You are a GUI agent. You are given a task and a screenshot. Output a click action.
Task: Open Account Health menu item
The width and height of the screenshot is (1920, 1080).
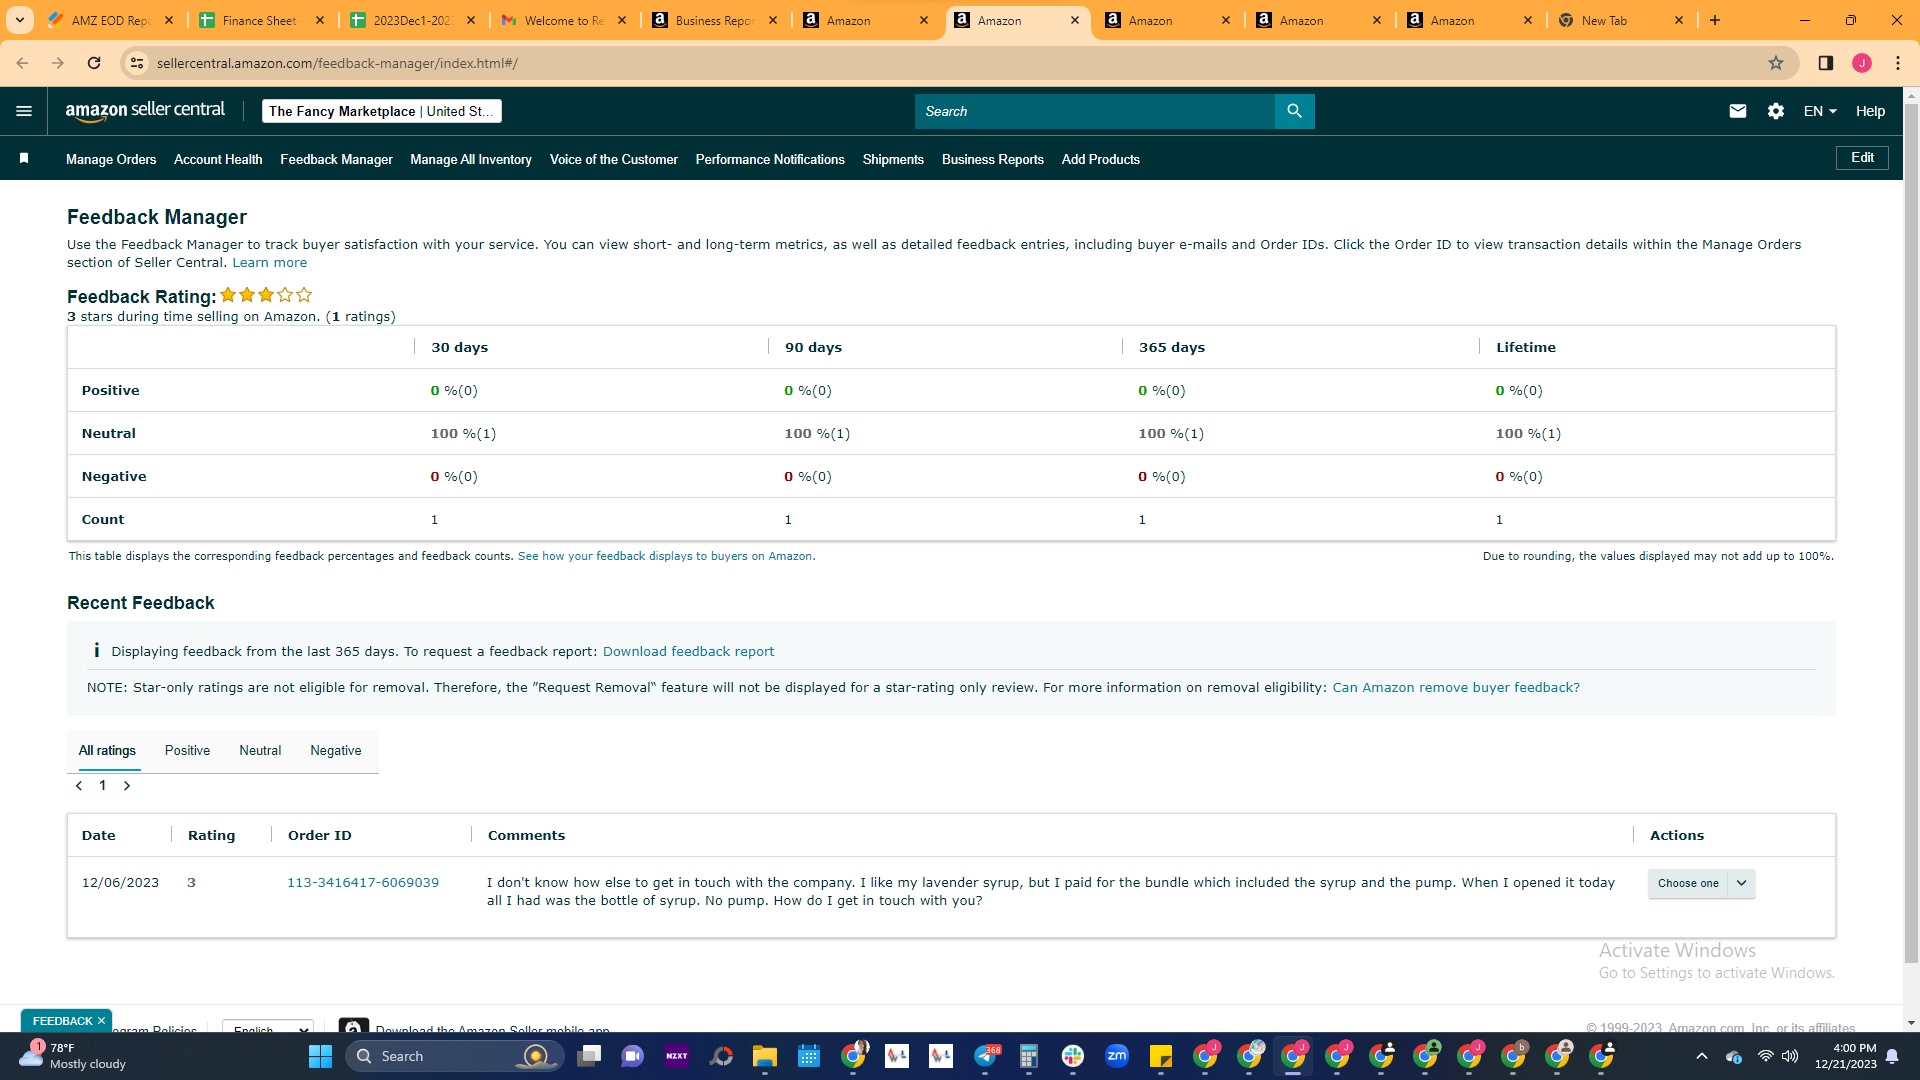[x=218, y=159]
